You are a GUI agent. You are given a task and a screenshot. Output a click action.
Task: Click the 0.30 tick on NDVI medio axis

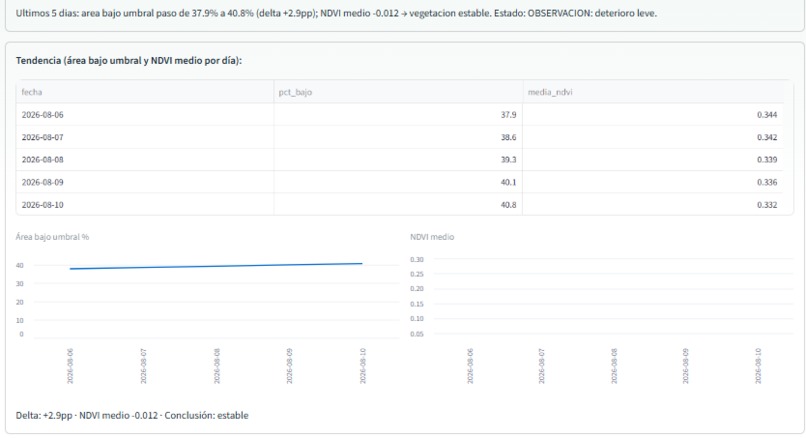click(x=417, y=260)
